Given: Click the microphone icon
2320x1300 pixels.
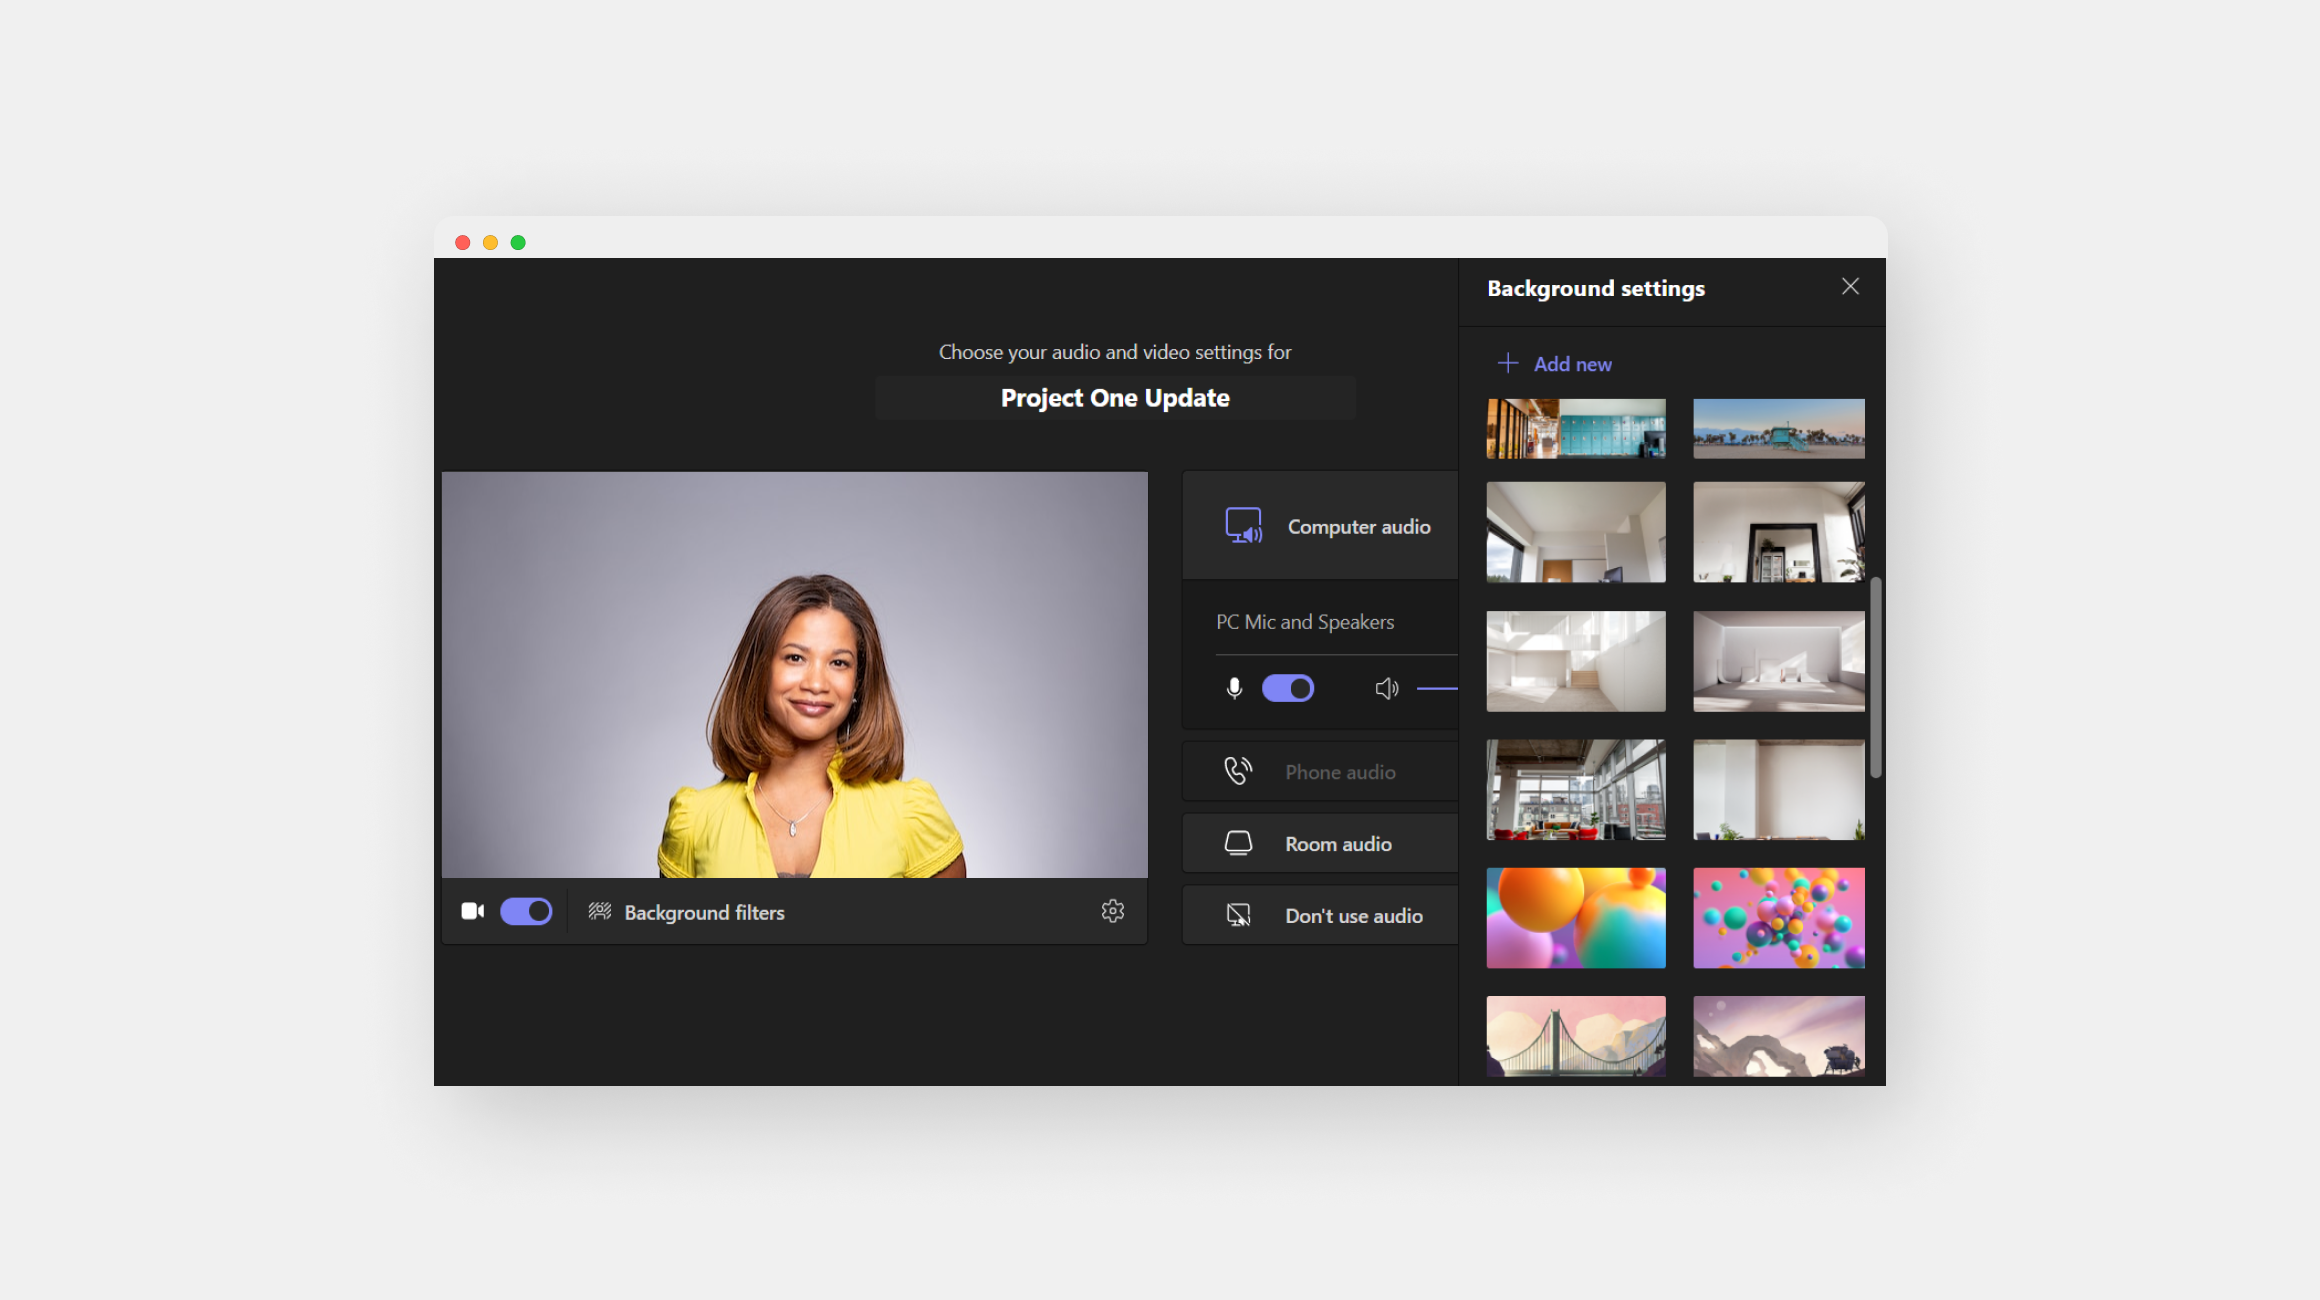Looking at the screenshot, I should point(1234,688).
